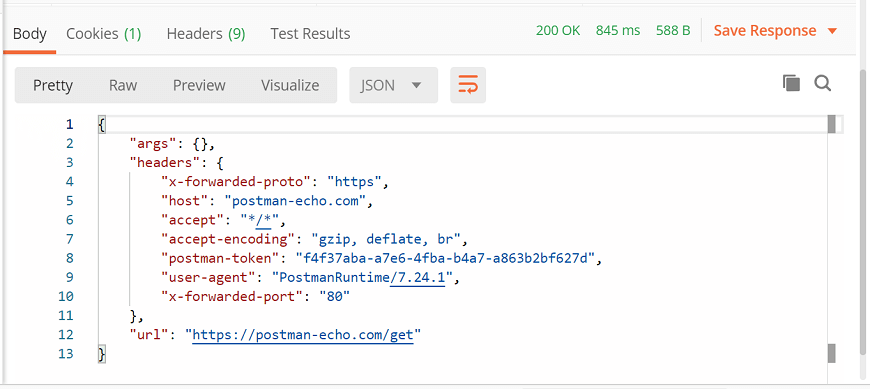Screen dimensions: 870x389
Task: Select the Raw view
Action: pos(123,85)
